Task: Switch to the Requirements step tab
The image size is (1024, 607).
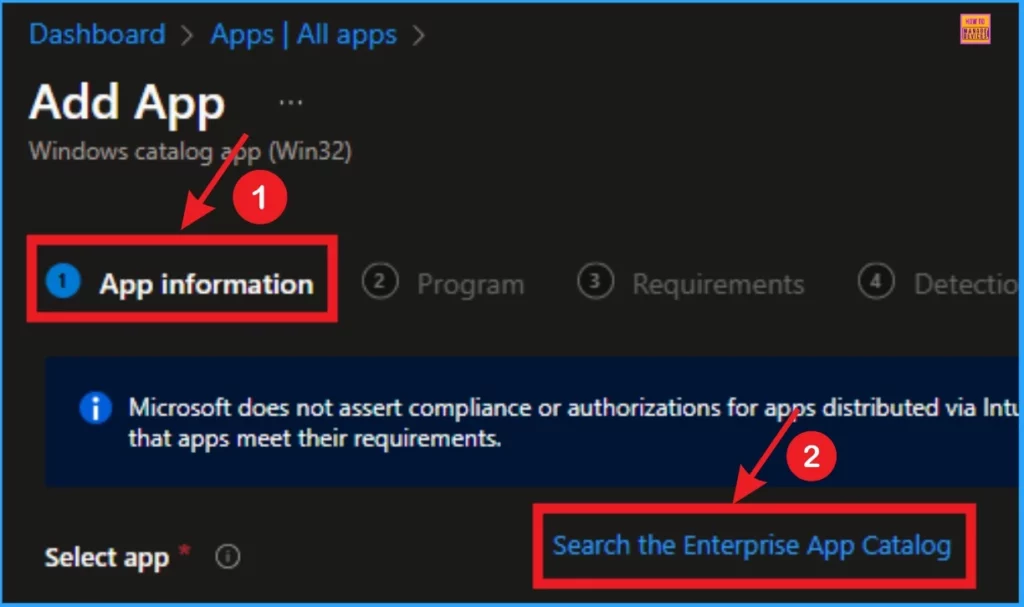Action: [x=691, y=284]
